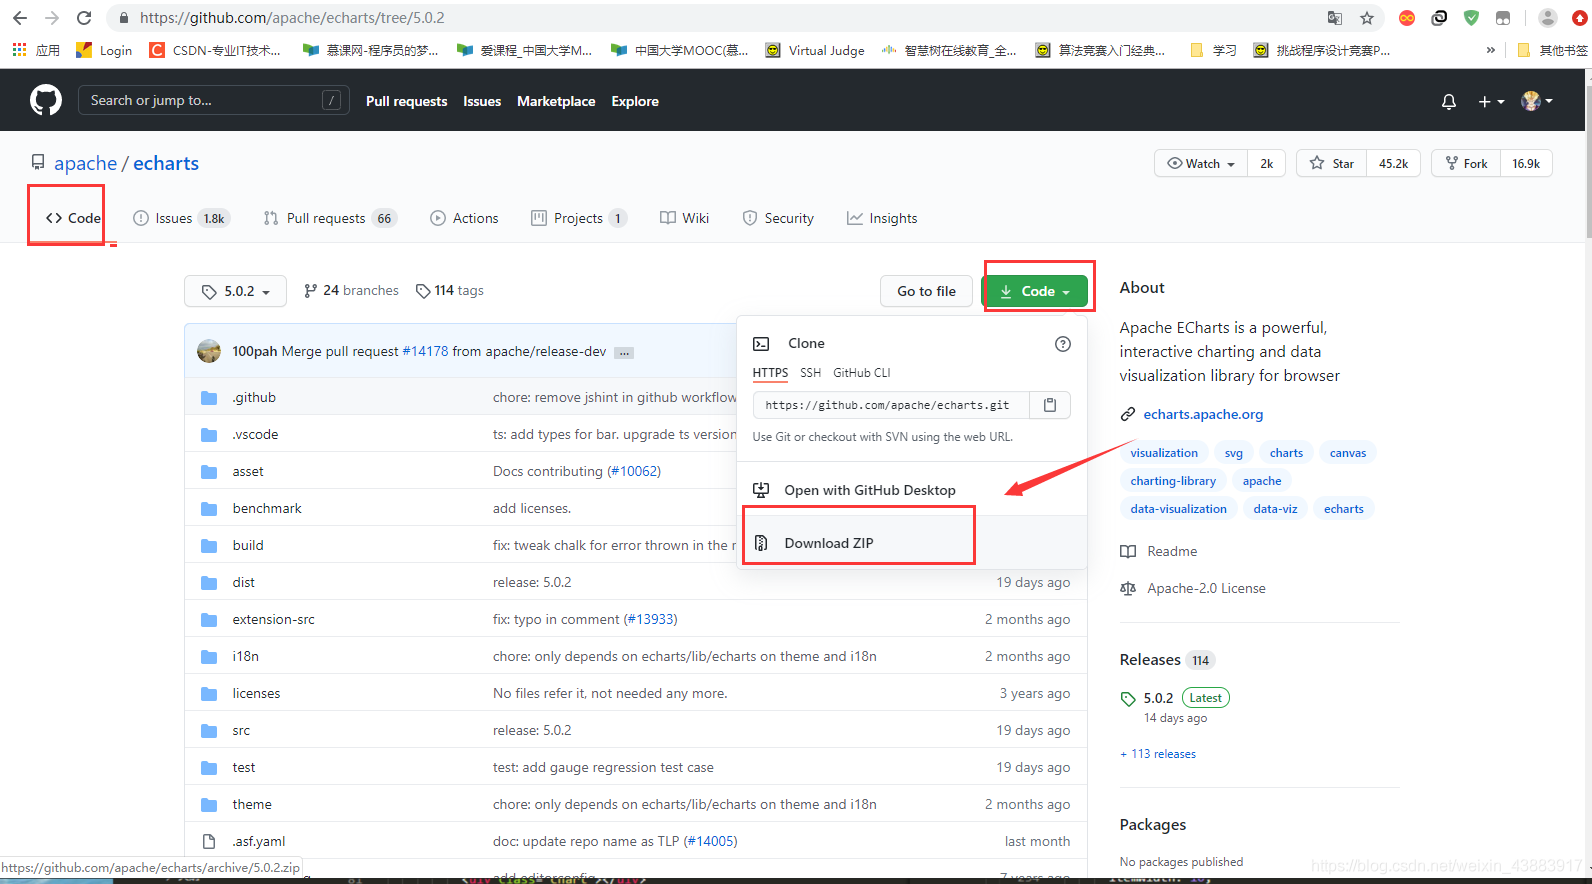Reload the page with the refresh icon
The height and width of the screenshot is (884, 1592).
(x=84, y=18)
